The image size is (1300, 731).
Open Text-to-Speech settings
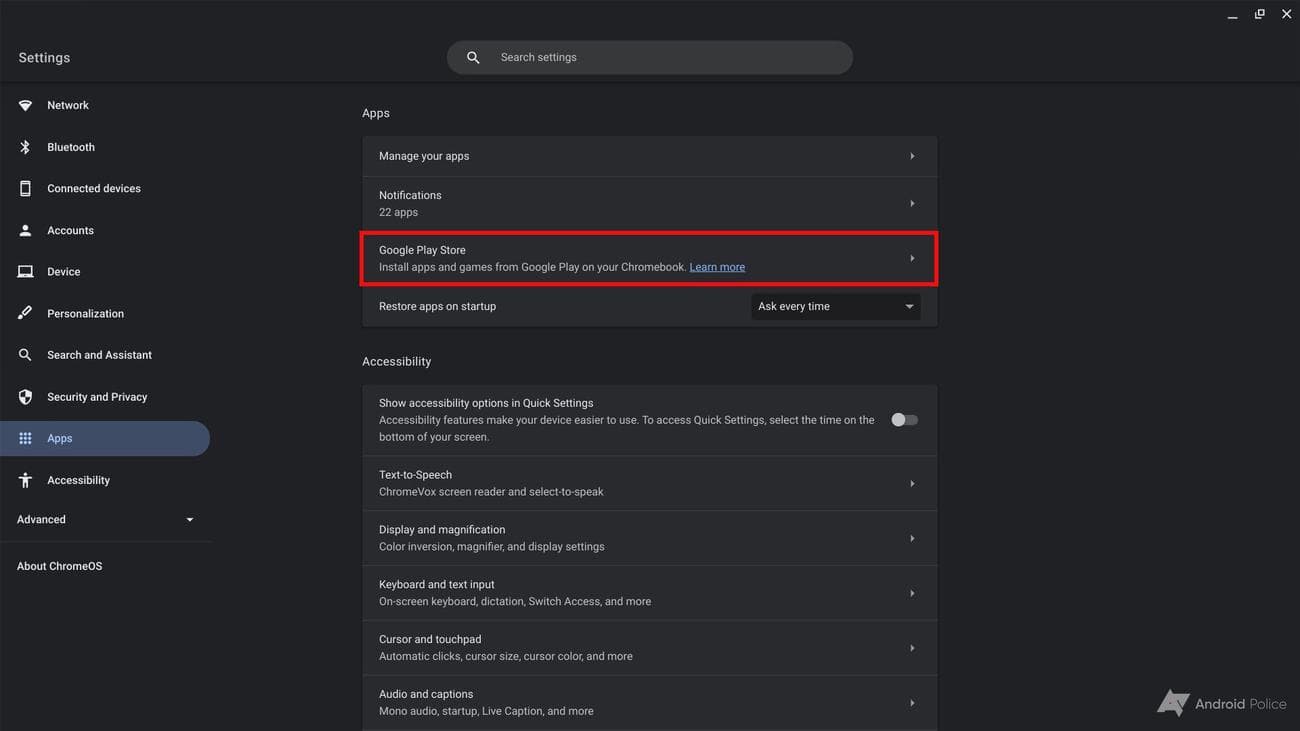(649, 483)
